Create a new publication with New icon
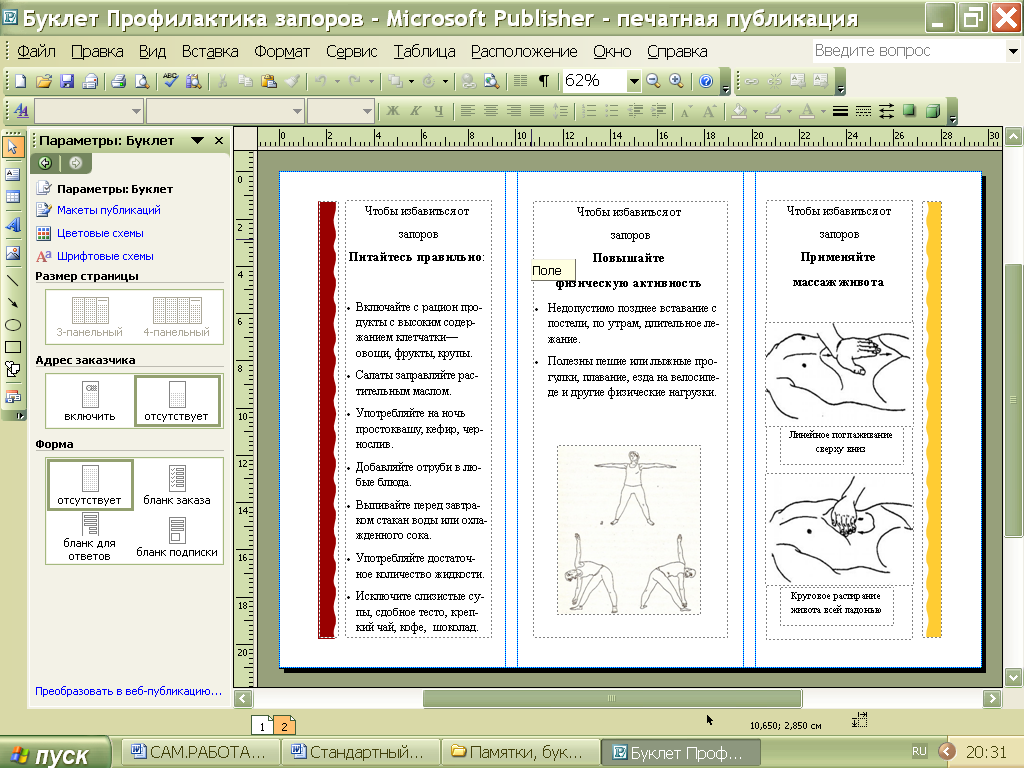1024x768 pixels. pyautogui.click(x=20, y=81)
